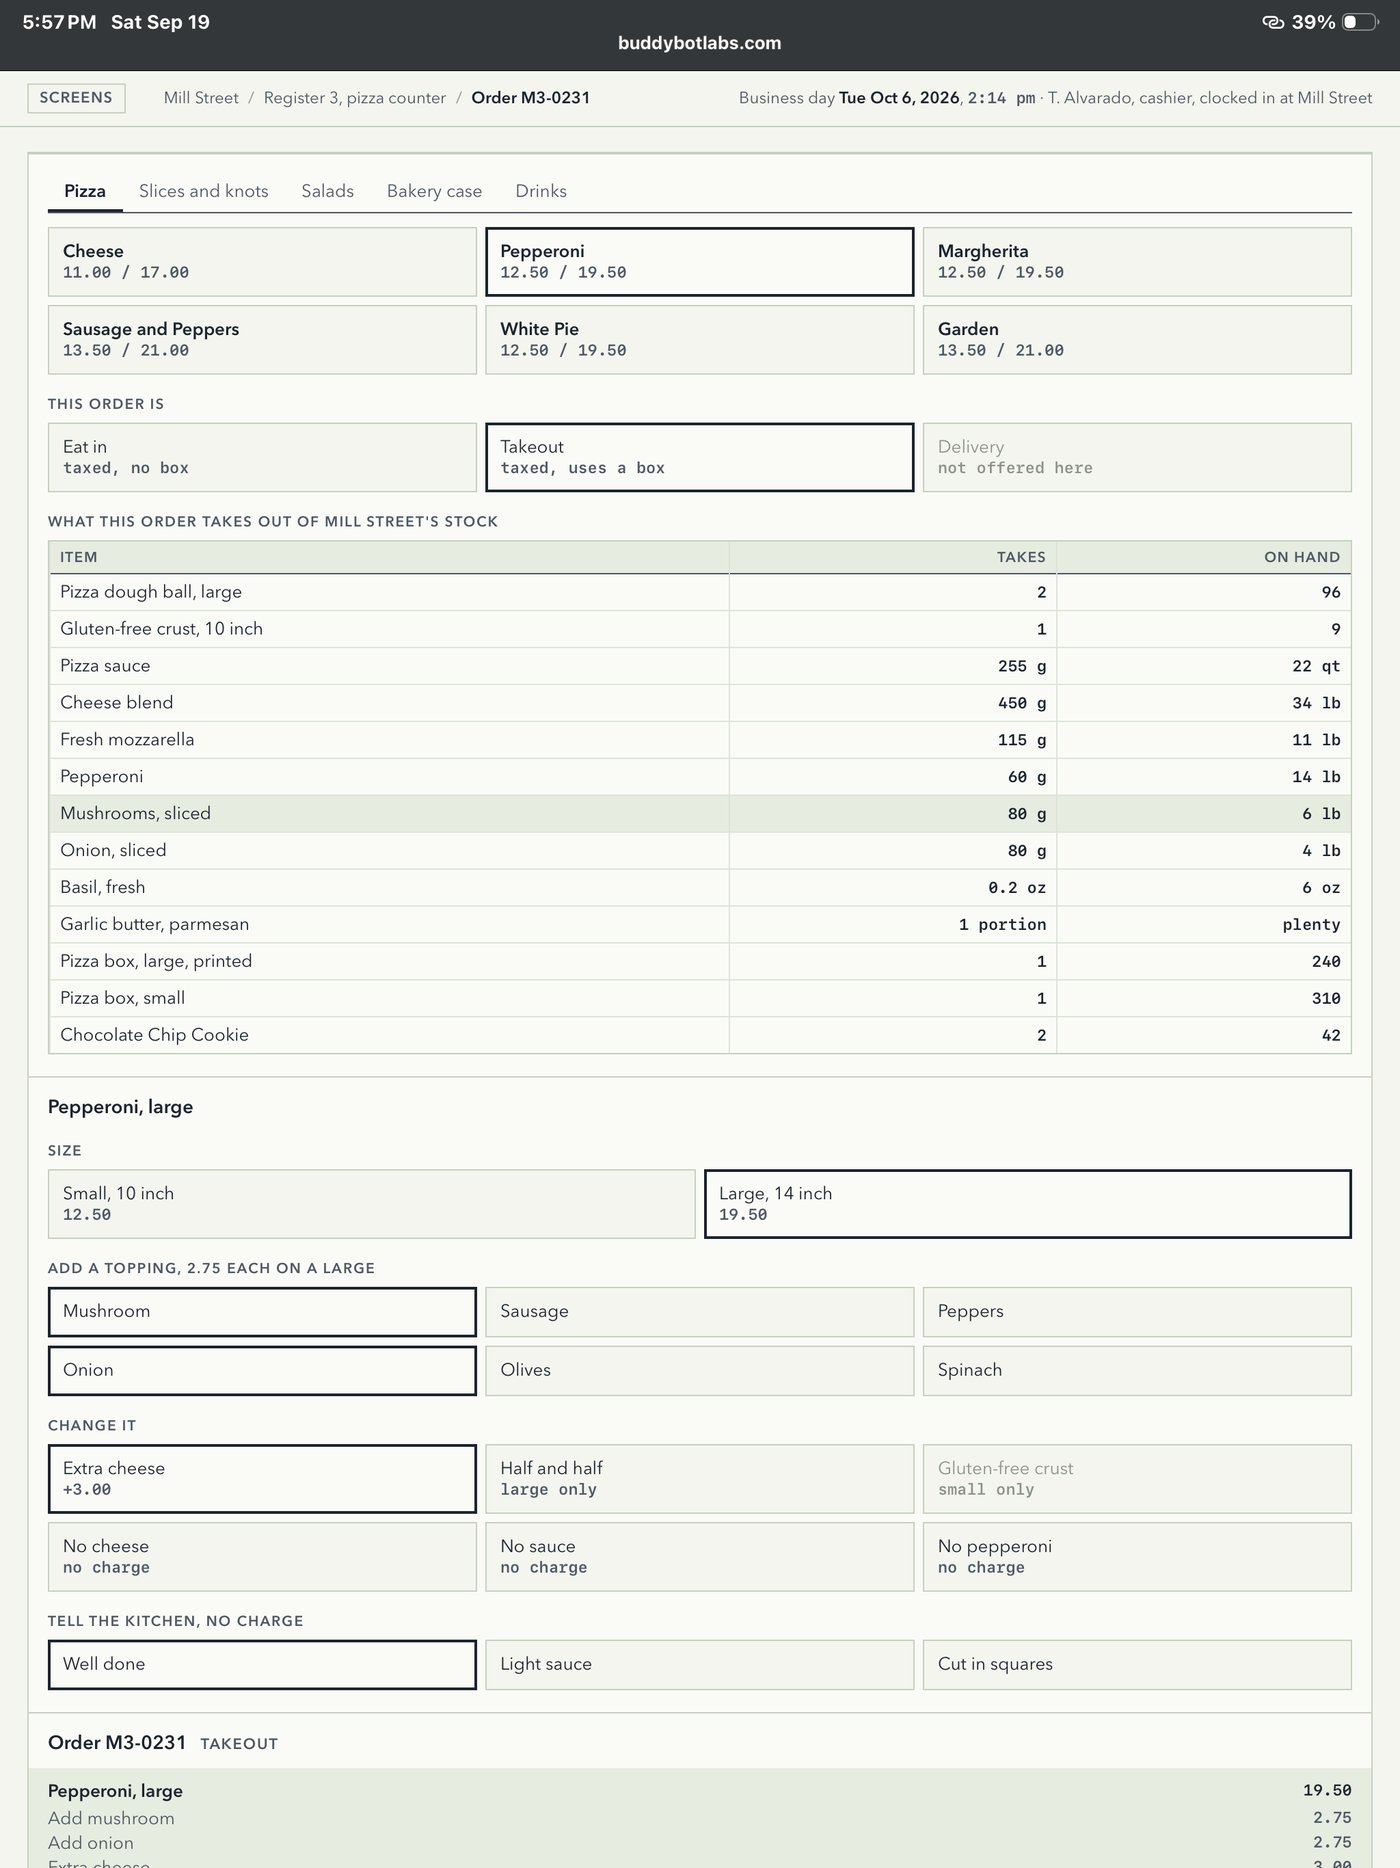Select Pizza box, large, printed row
Screen dimensions: 1400x1868
coord(700,962)
